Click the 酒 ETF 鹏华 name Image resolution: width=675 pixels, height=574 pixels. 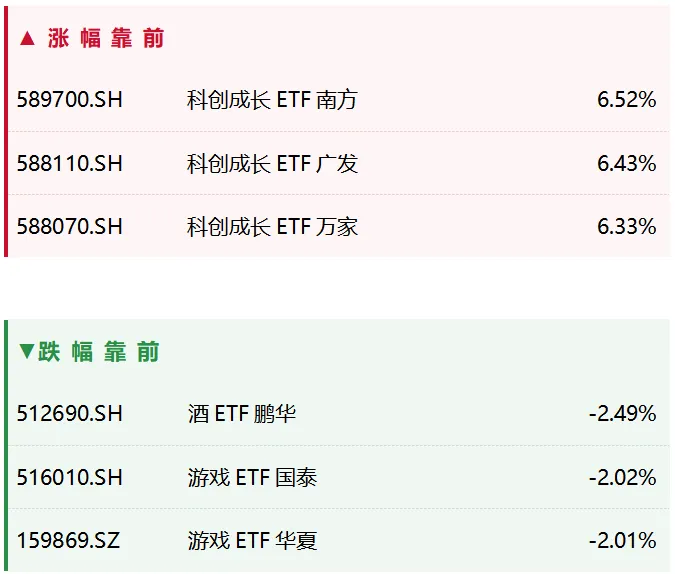pos(242,413)
